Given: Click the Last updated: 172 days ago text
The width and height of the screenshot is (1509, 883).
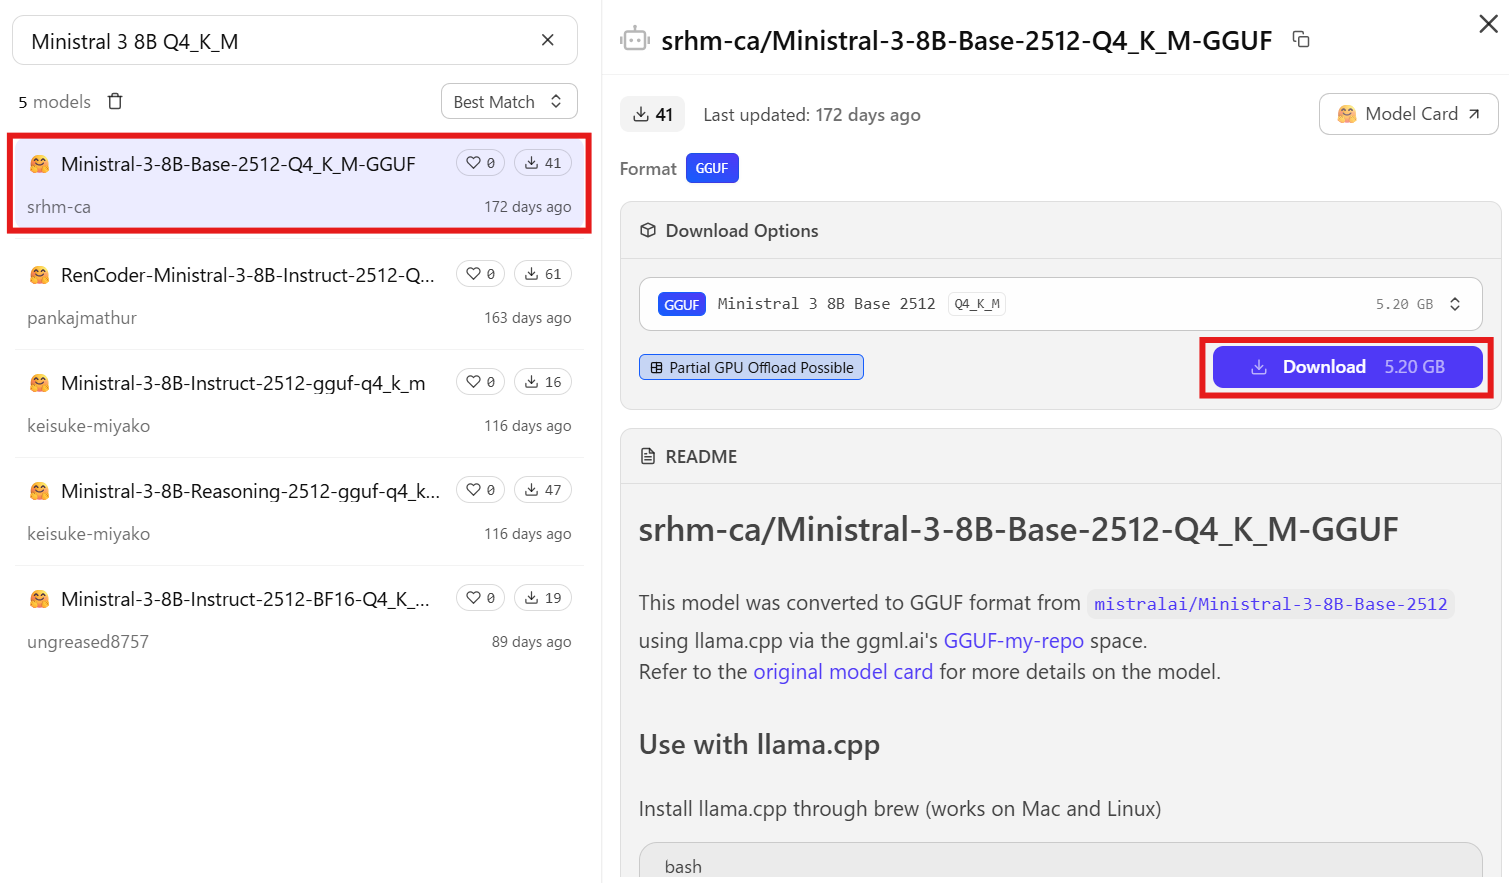Looking at the screenshot, I should coord(812,115).
